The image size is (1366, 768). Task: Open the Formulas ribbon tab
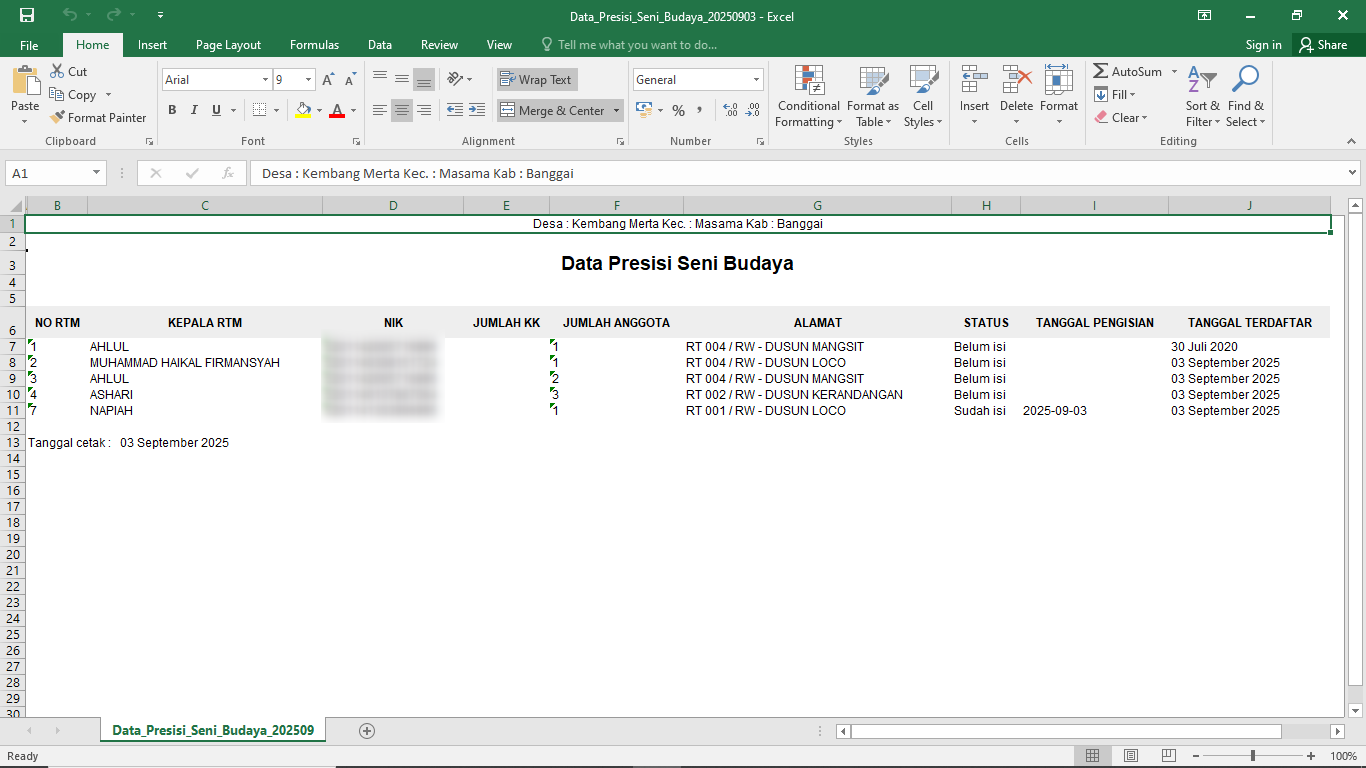coord(314,45)
